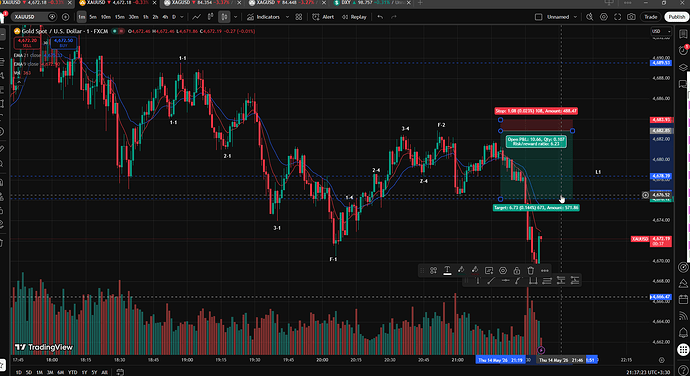Expand the timeframe interval dropdown arrow
Image resolution: width=690 pixels, height=376 pixels.
182,17
